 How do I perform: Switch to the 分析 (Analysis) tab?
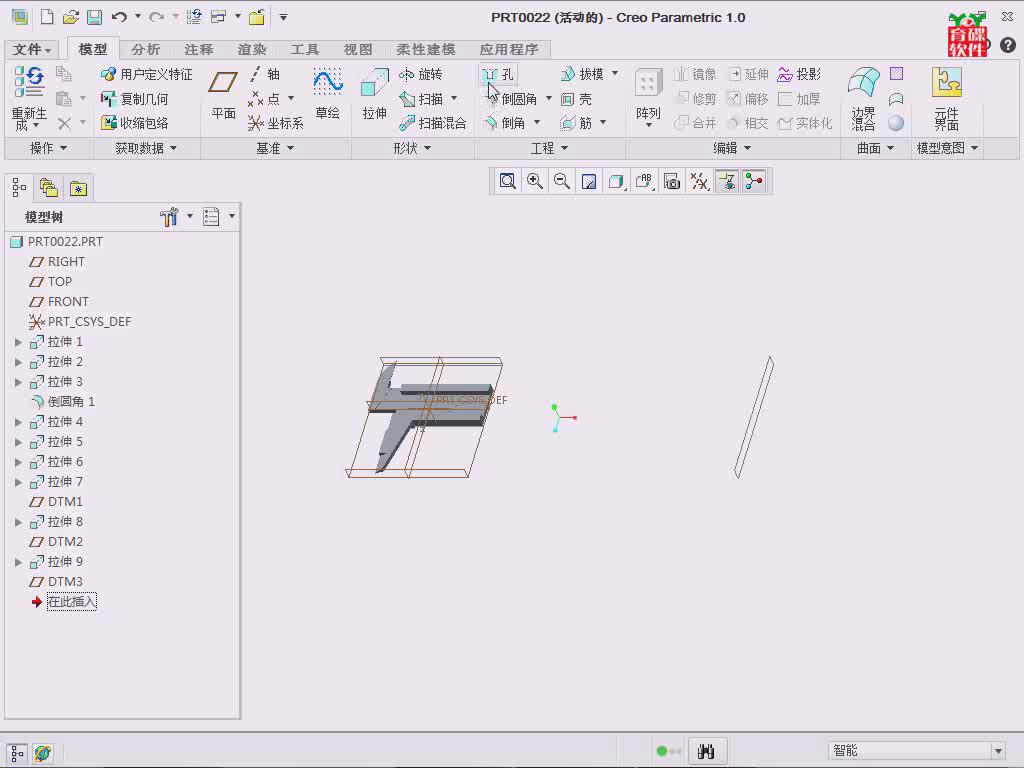click(146, 49)
